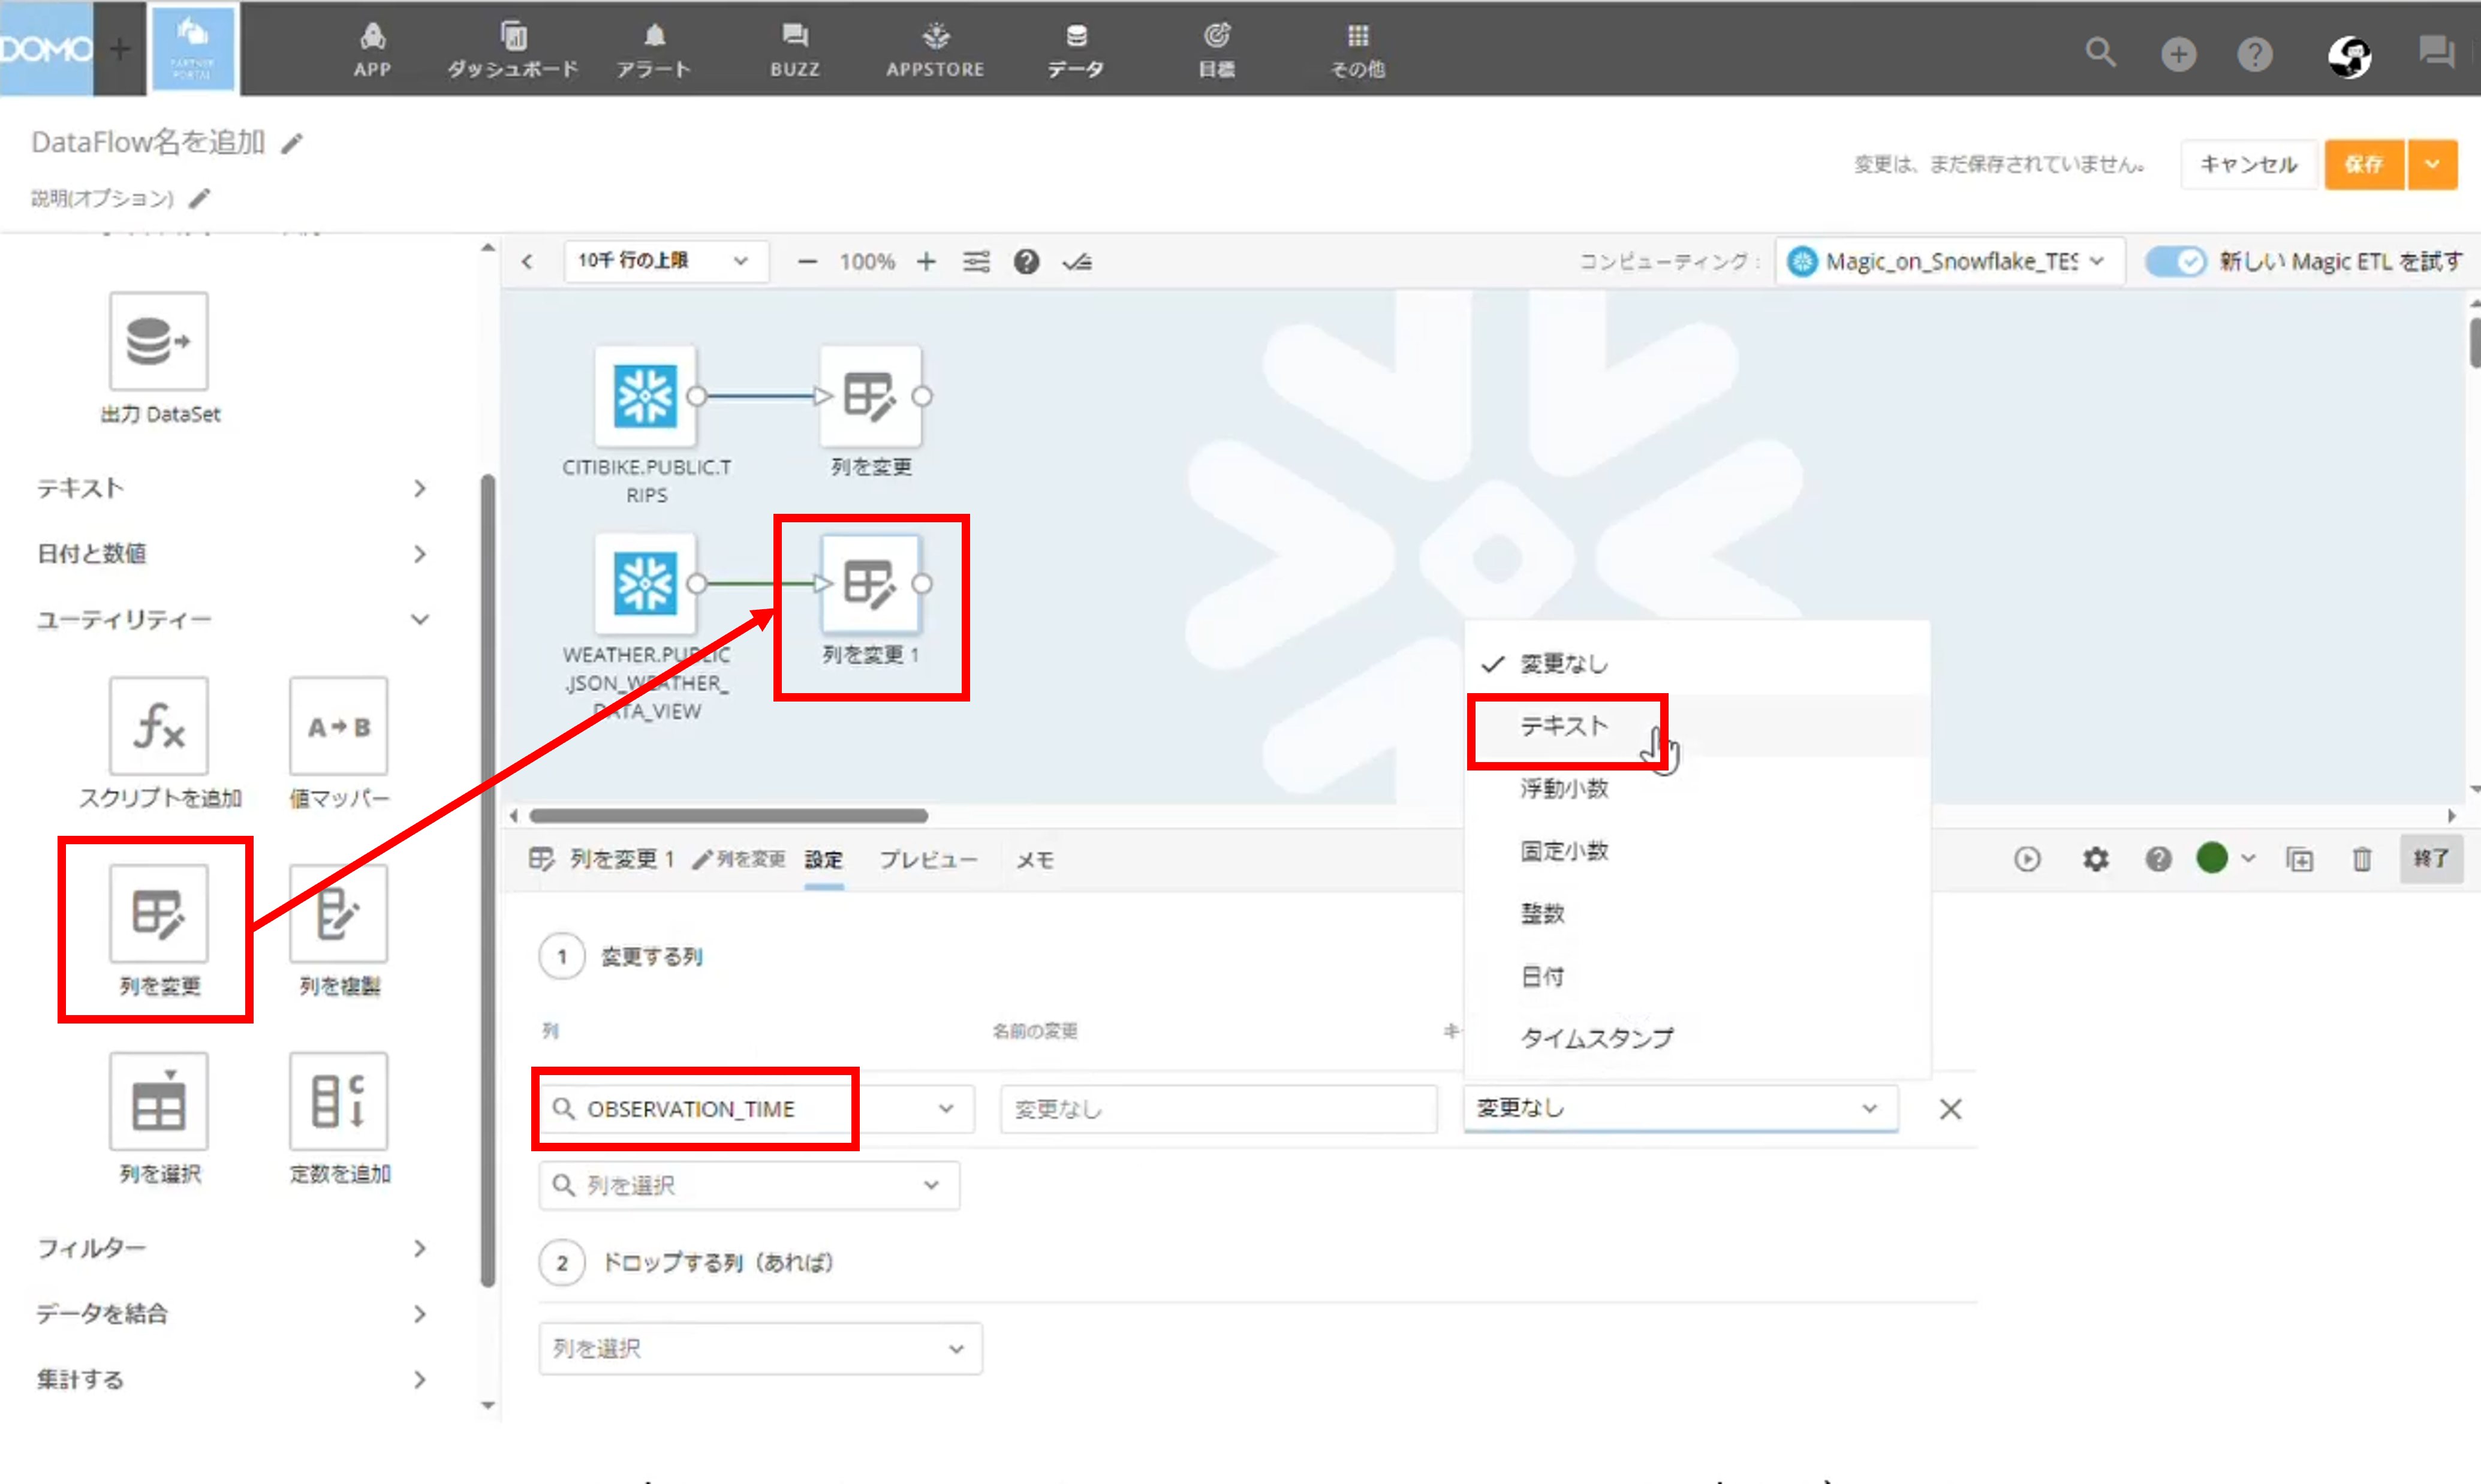Open tile panel gear settings

[2095, 859]
